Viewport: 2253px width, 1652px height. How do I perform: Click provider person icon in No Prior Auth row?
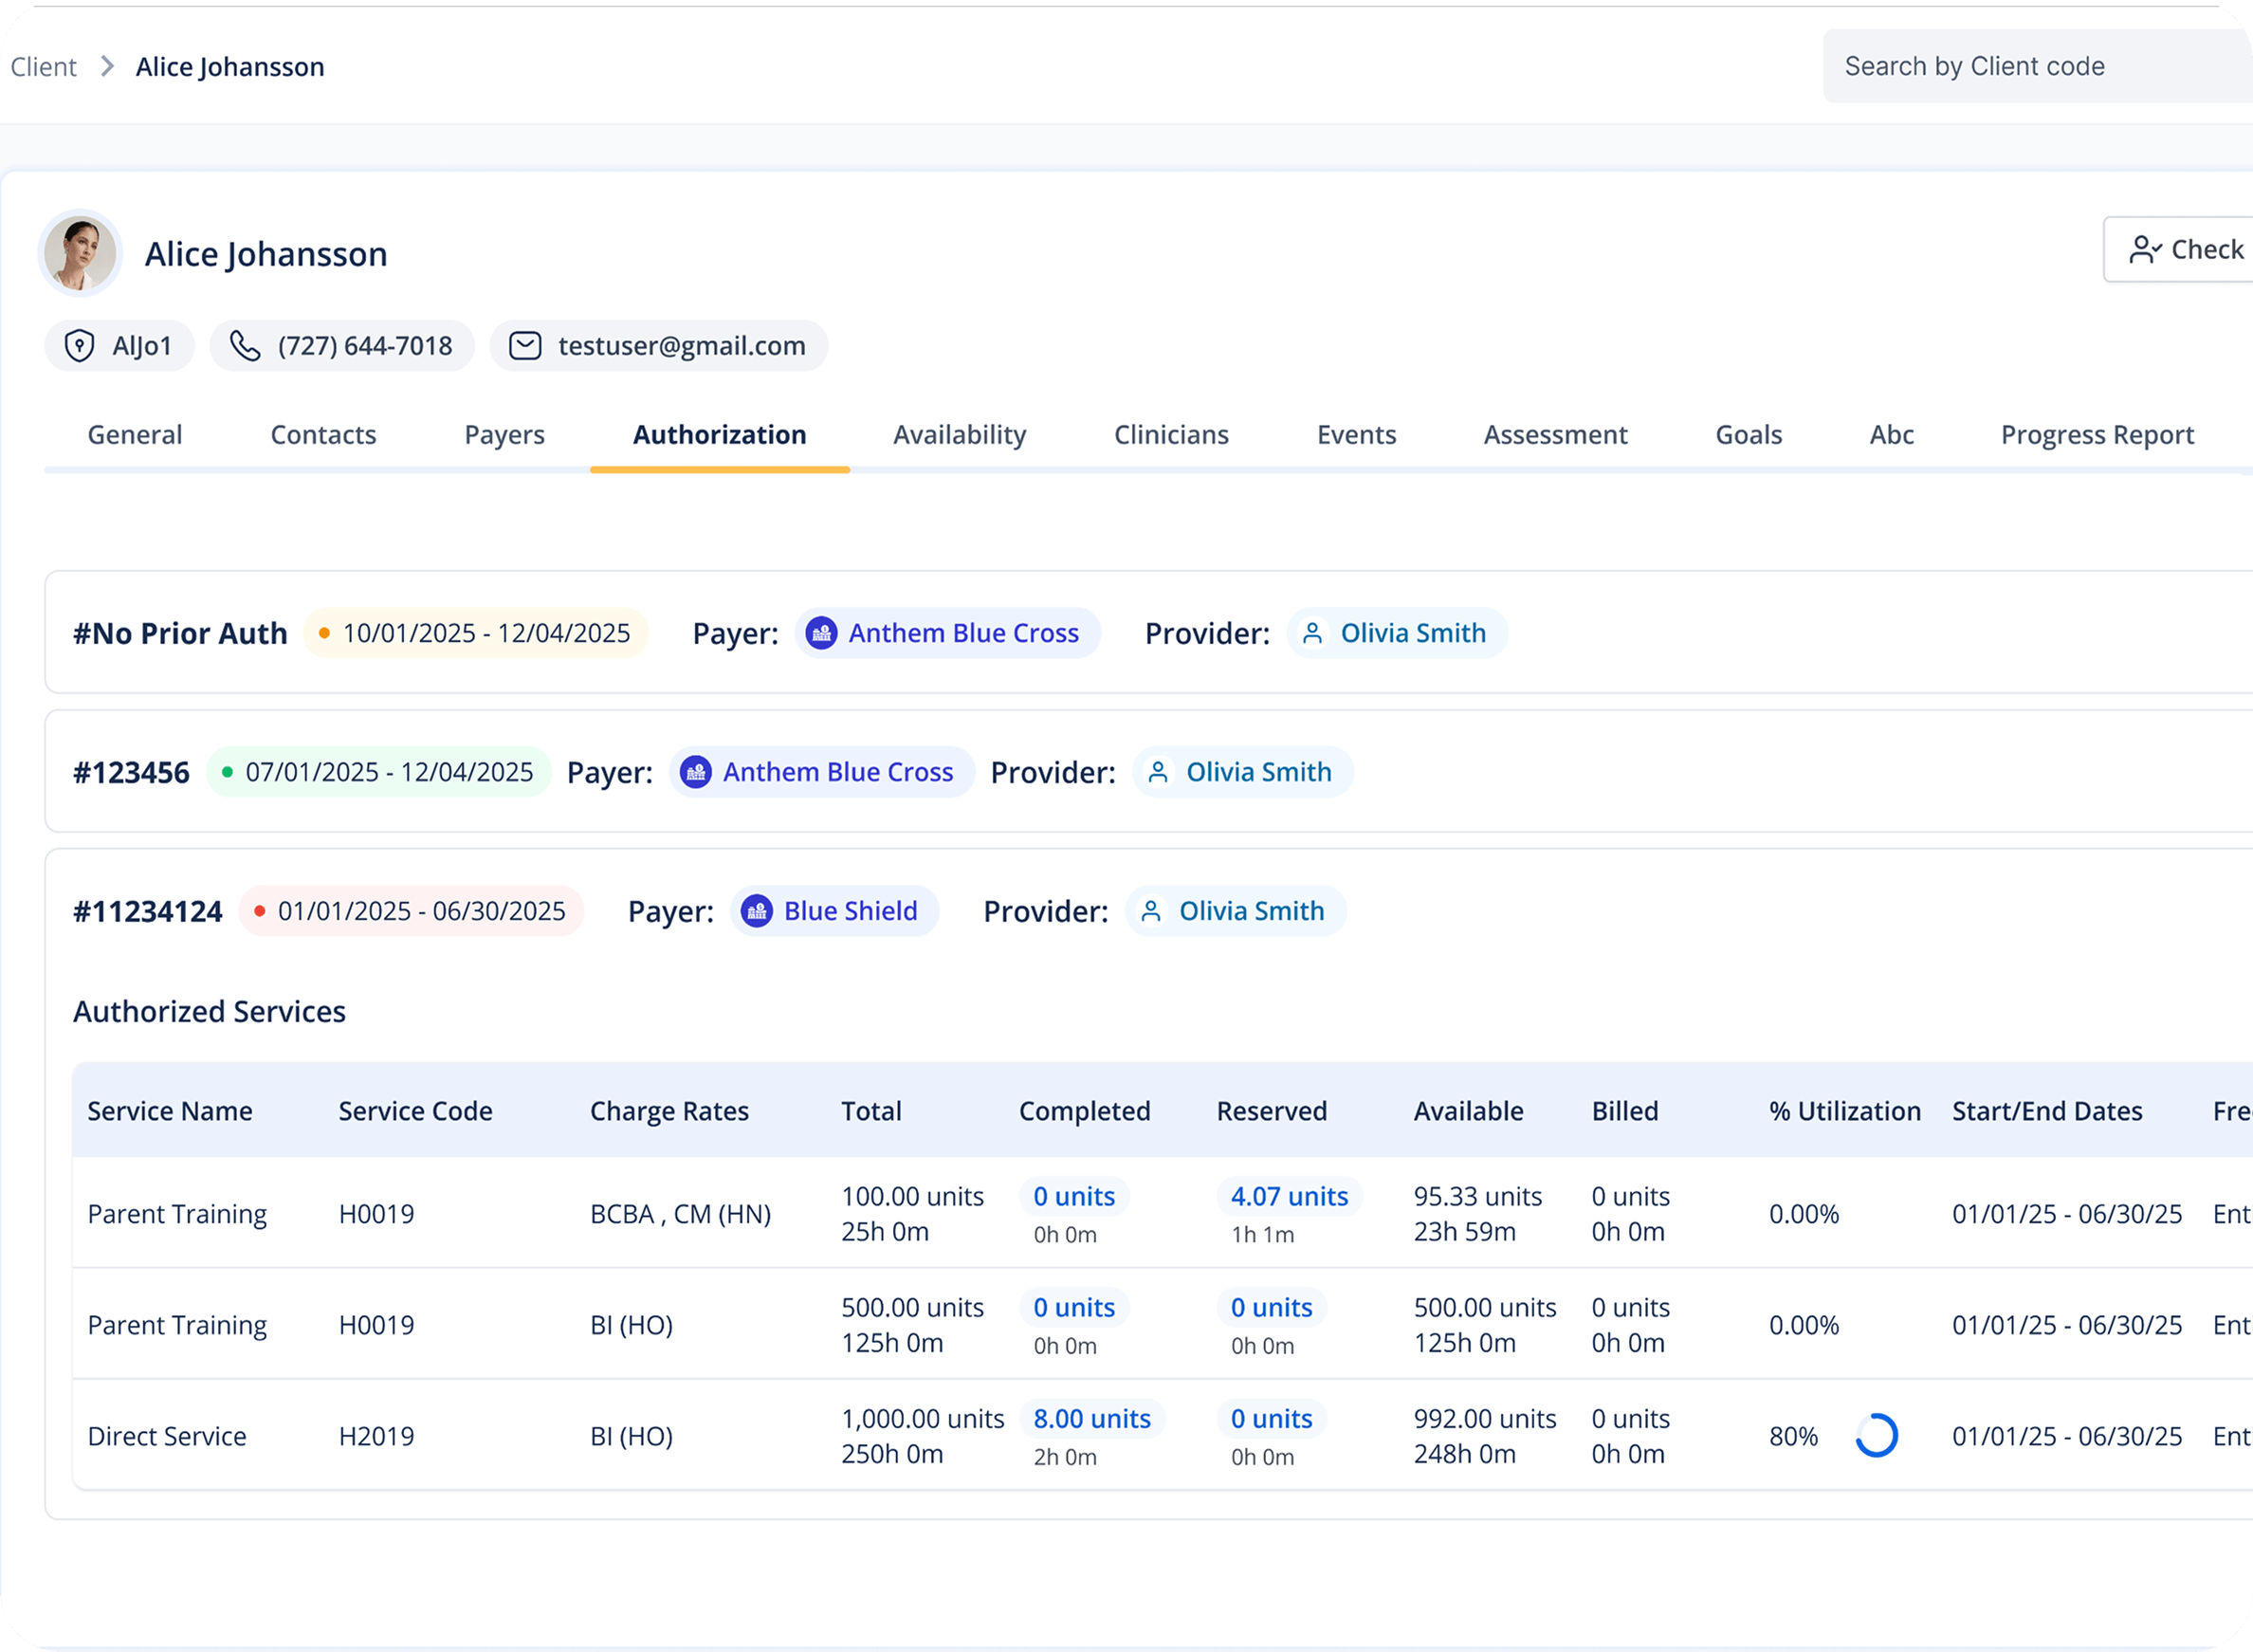(x=1312, y=633)
